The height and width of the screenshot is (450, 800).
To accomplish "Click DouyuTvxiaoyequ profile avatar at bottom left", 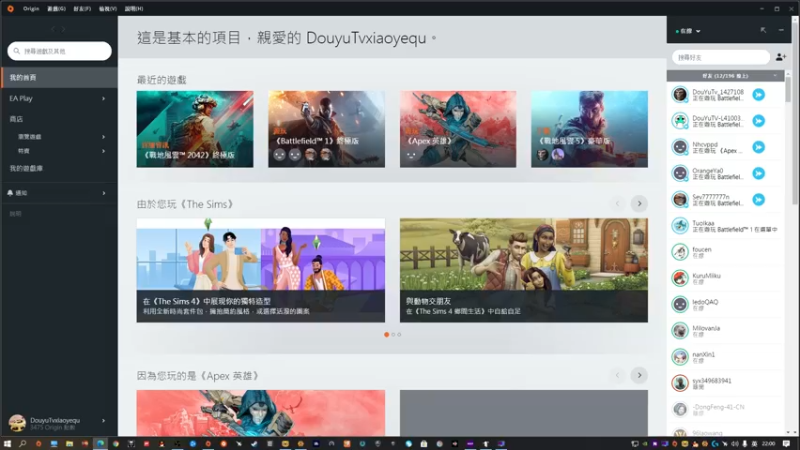I will click(x=17, y=423).
